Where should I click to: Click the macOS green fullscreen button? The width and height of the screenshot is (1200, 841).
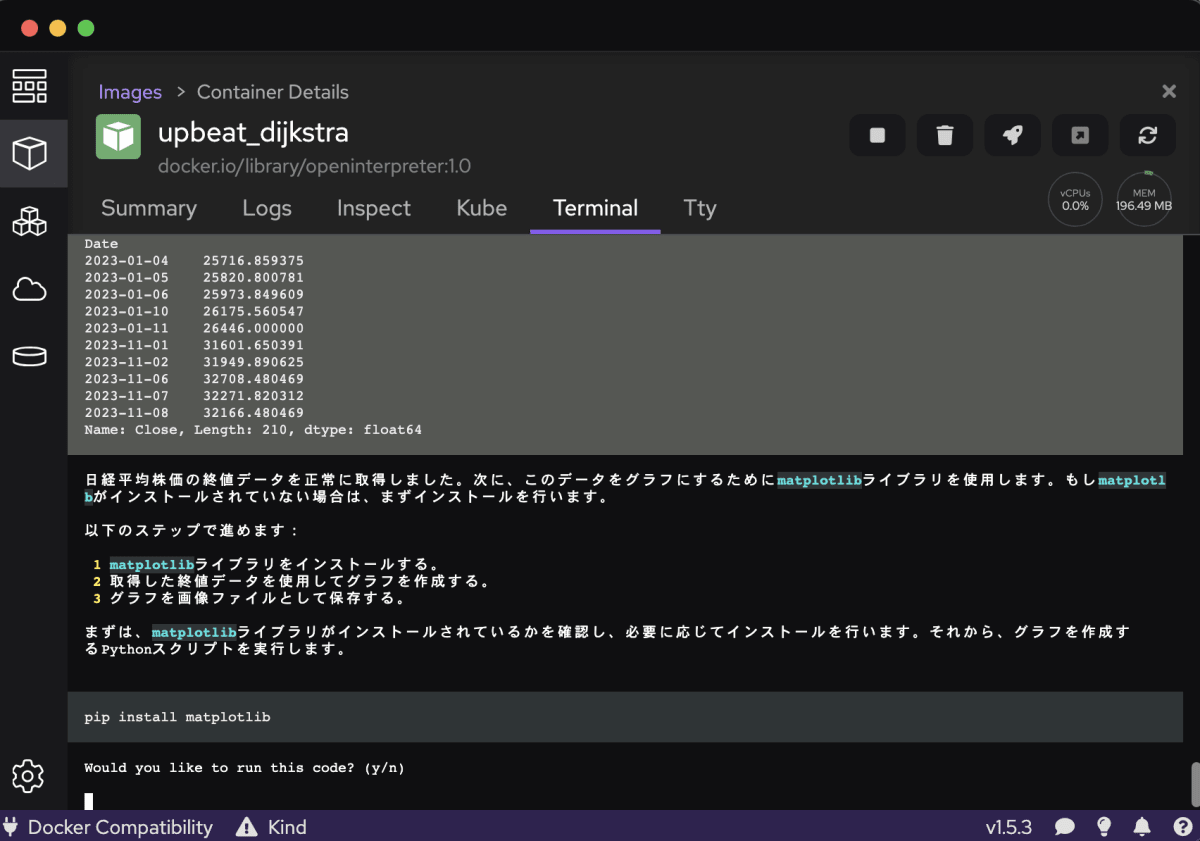tap(85, 28)
